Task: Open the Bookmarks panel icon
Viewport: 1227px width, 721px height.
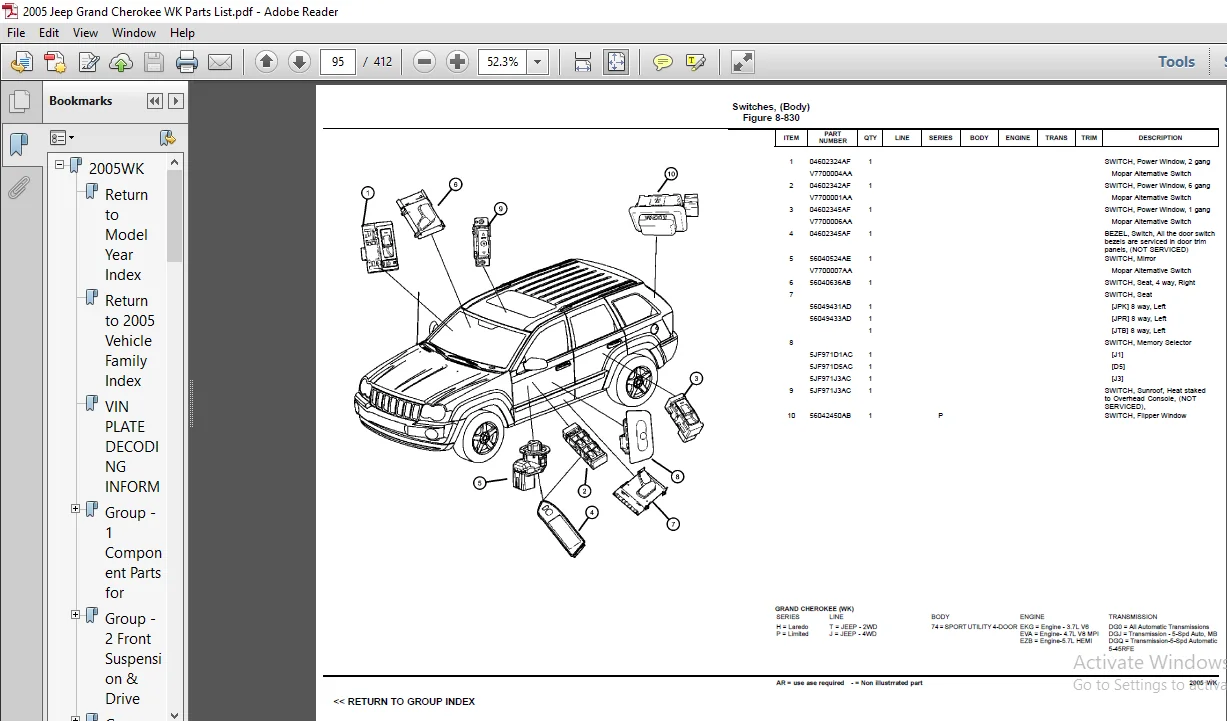Action: coord(18,145)
